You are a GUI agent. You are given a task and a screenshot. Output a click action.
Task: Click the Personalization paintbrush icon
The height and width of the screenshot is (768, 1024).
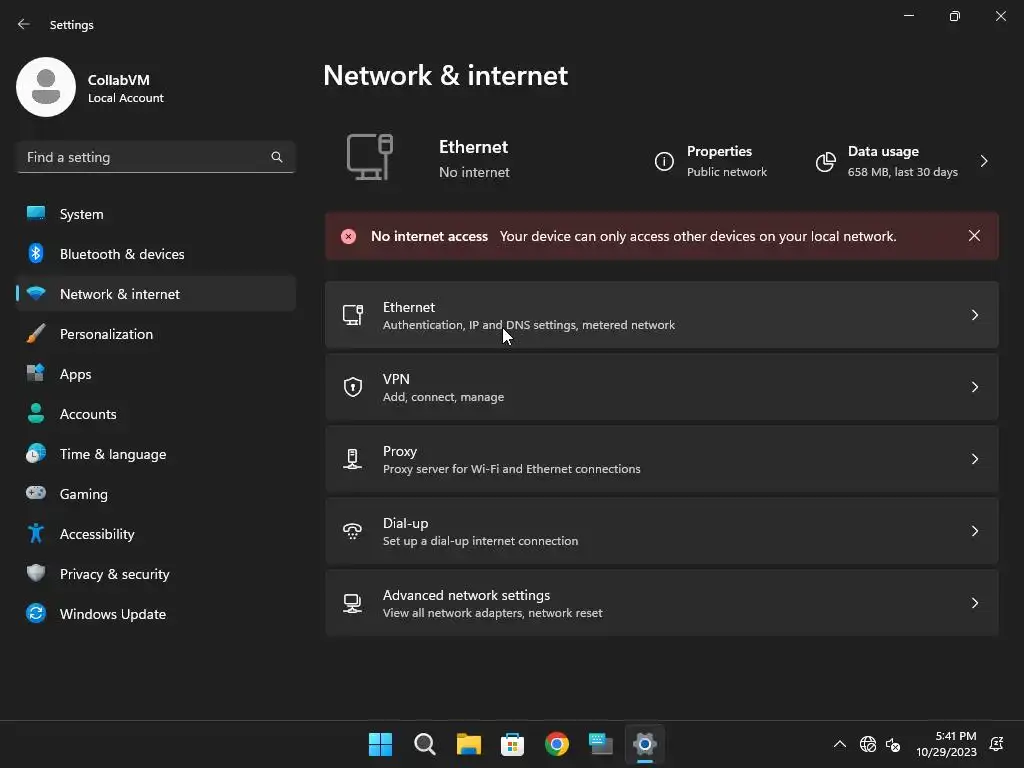tap(36, 334)
